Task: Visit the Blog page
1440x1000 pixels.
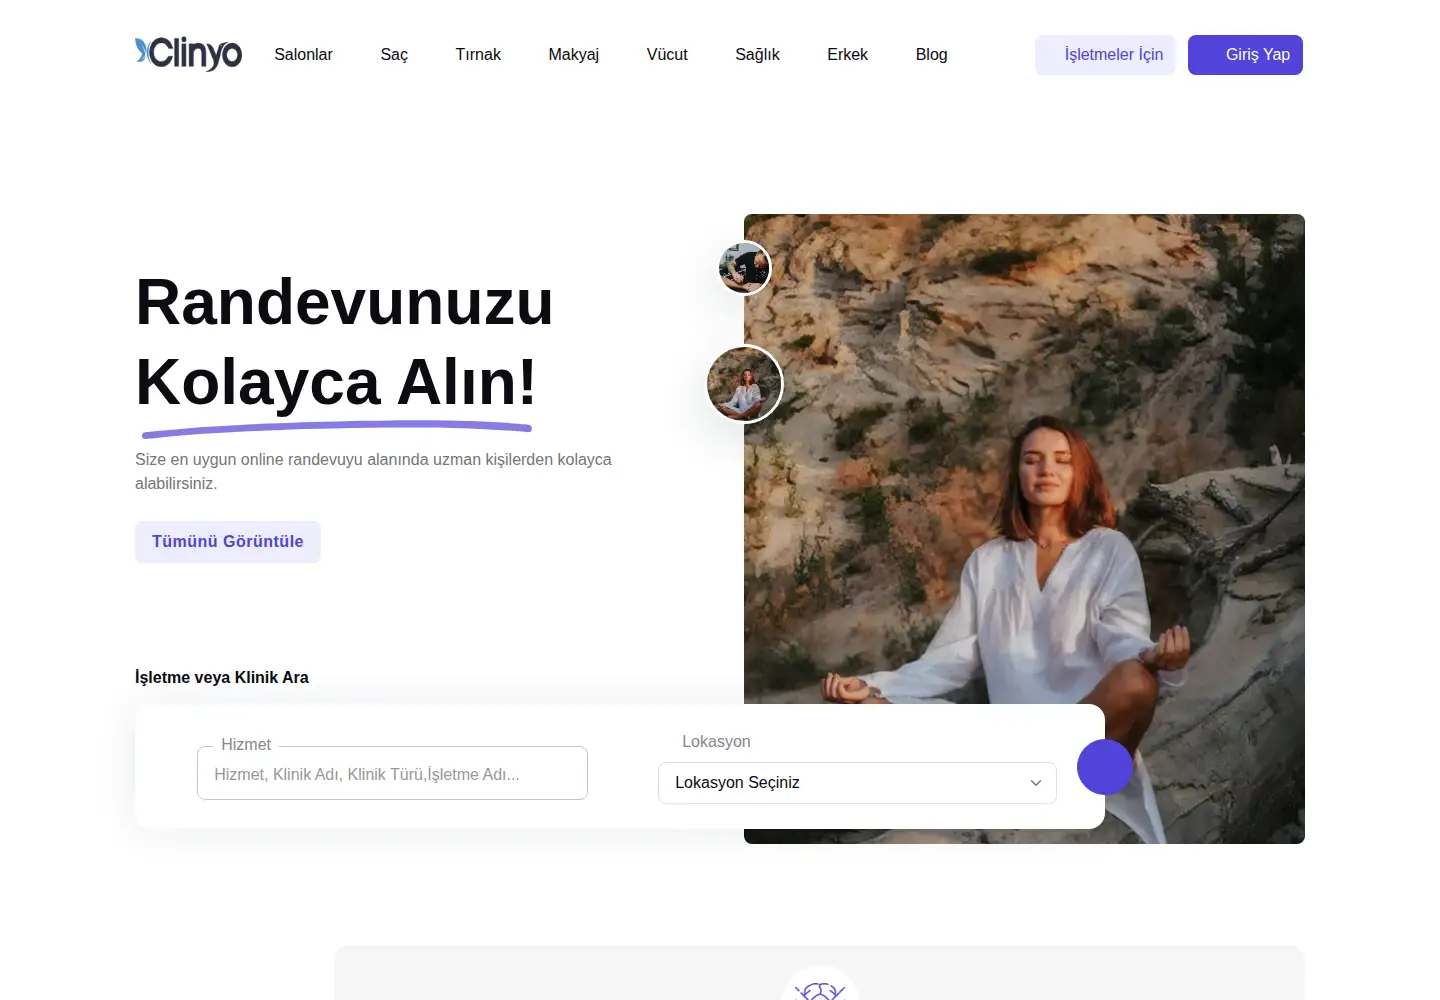Action: (x=931, y=55)
